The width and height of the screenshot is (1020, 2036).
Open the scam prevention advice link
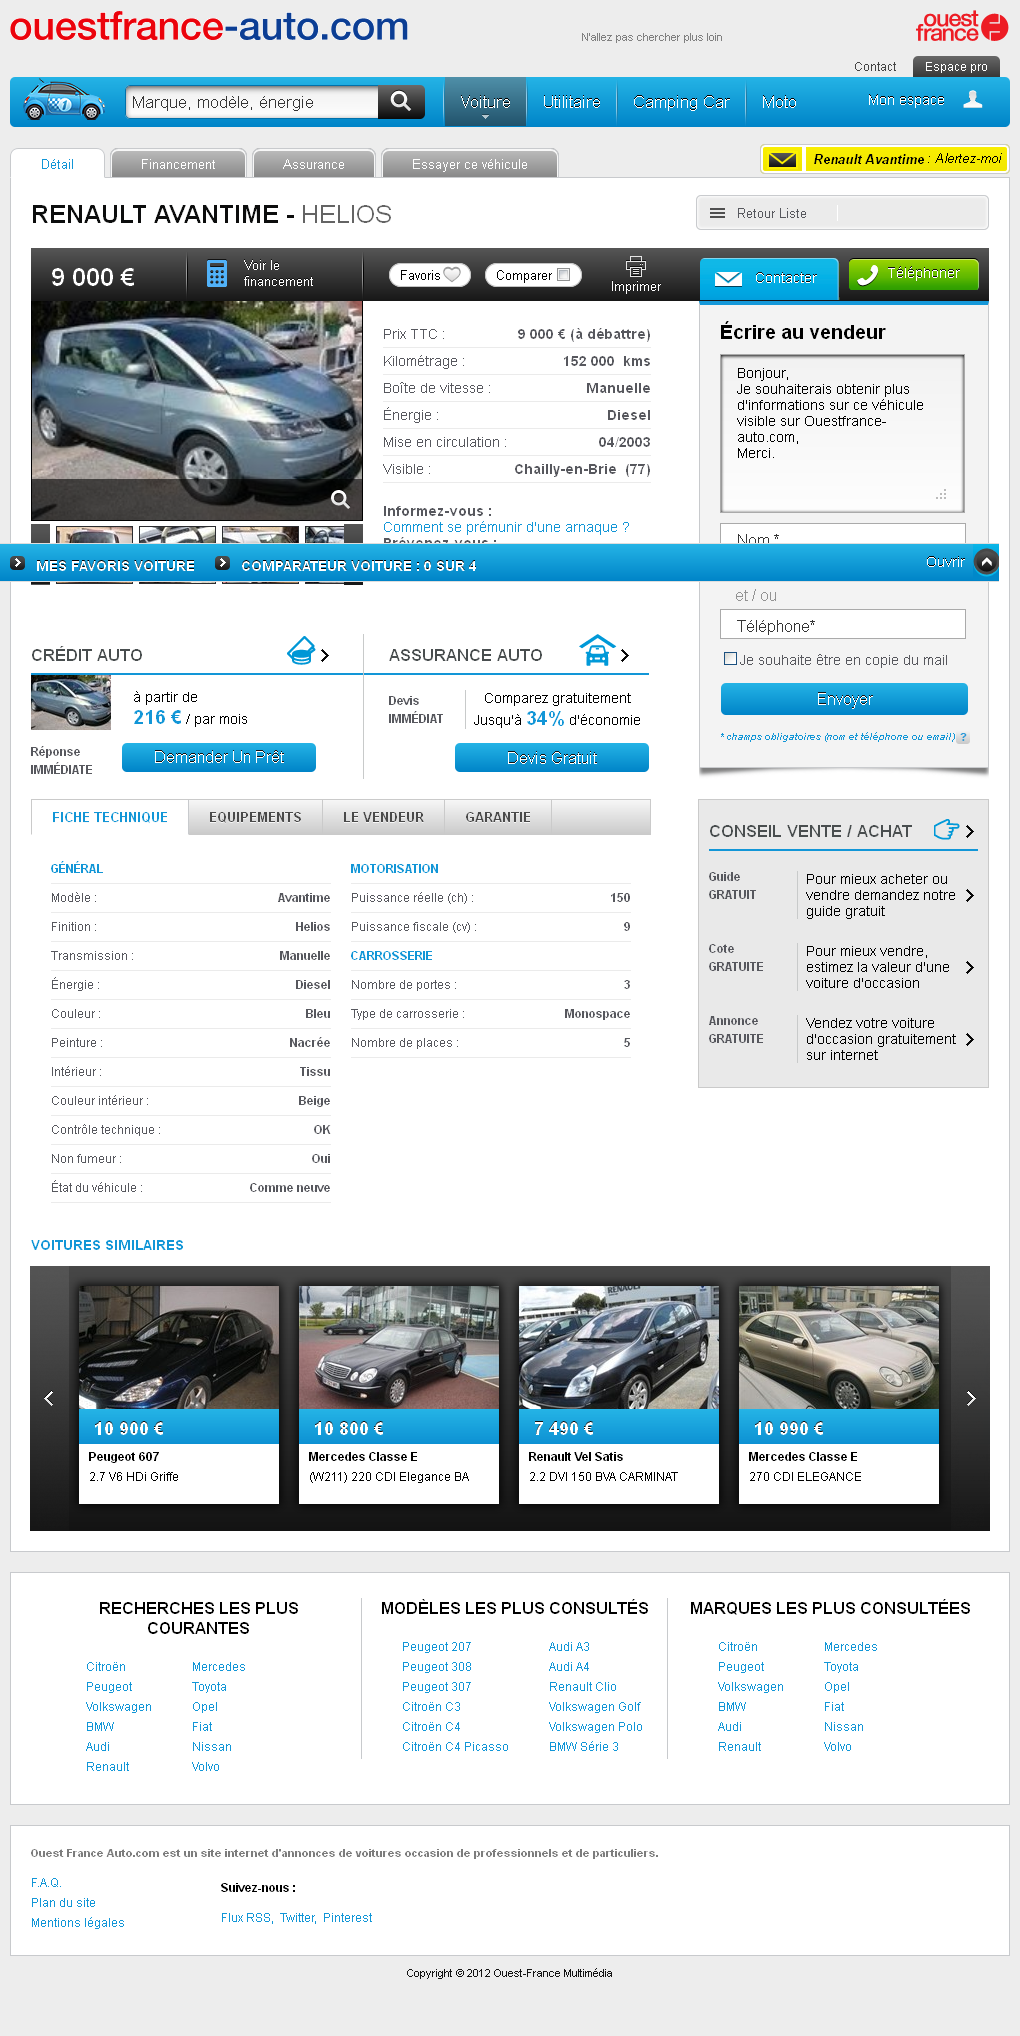(x=506, y=527)
